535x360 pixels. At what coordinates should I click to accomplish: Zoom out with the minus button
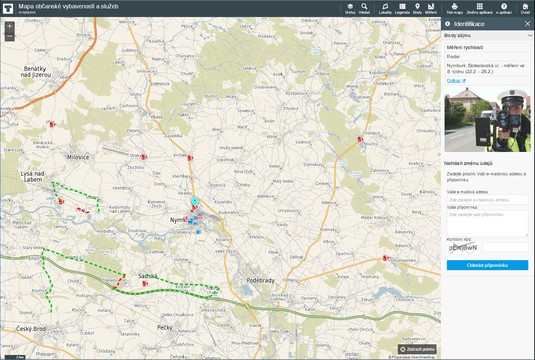(x=10, y=36)
